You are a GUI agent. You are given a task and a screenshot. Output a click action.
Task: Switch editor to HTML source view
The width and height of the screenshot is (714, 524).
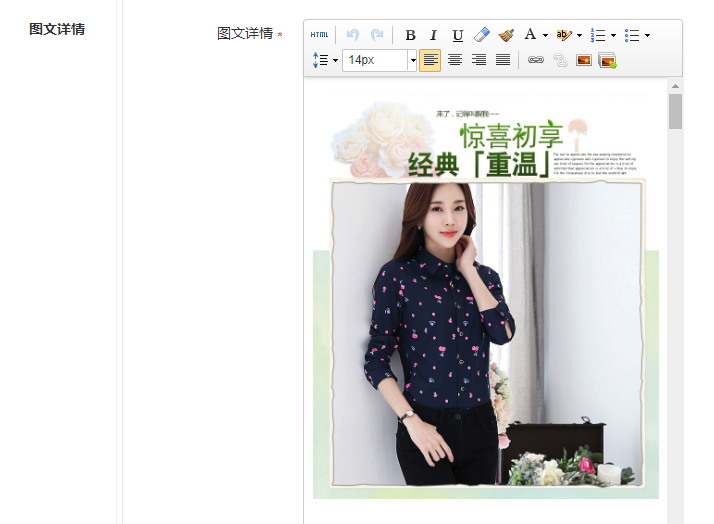coord(319,35)
